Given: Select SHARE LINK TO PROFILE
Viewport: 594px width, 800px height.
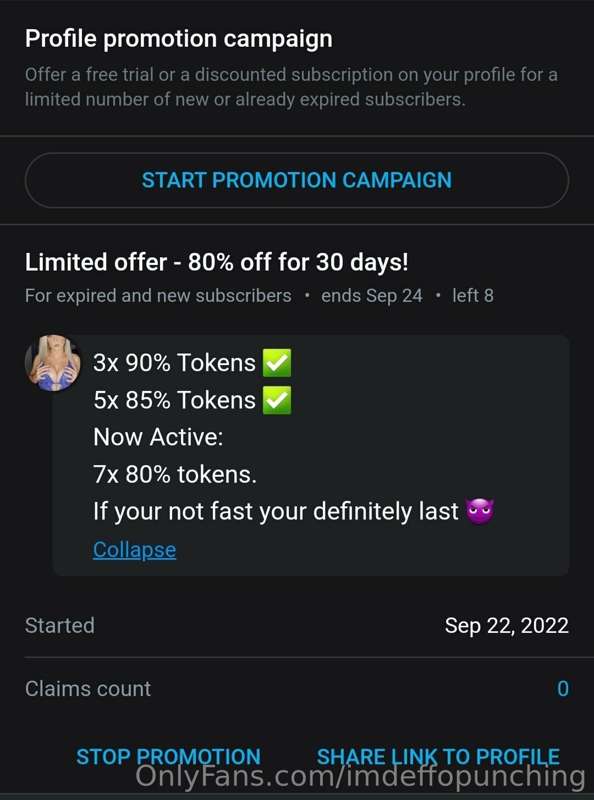Looking at the screenshot, I should pos(438,756).
